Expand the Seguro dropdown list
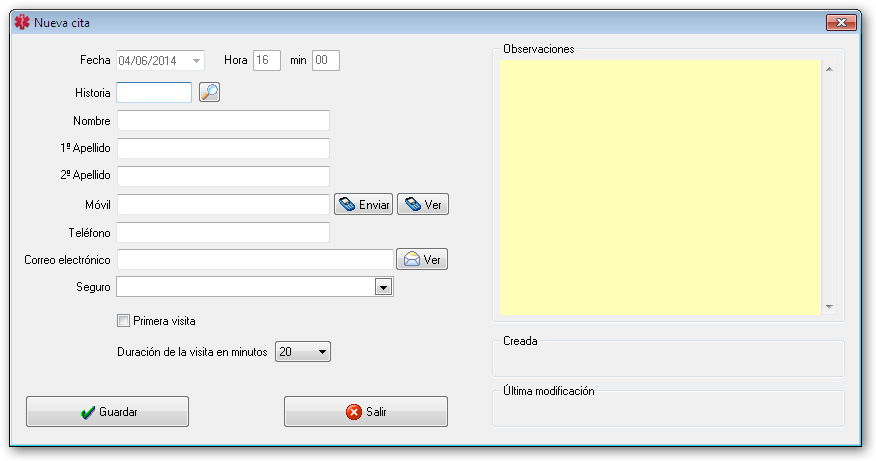The image size is (876, 461). [382, 288]
